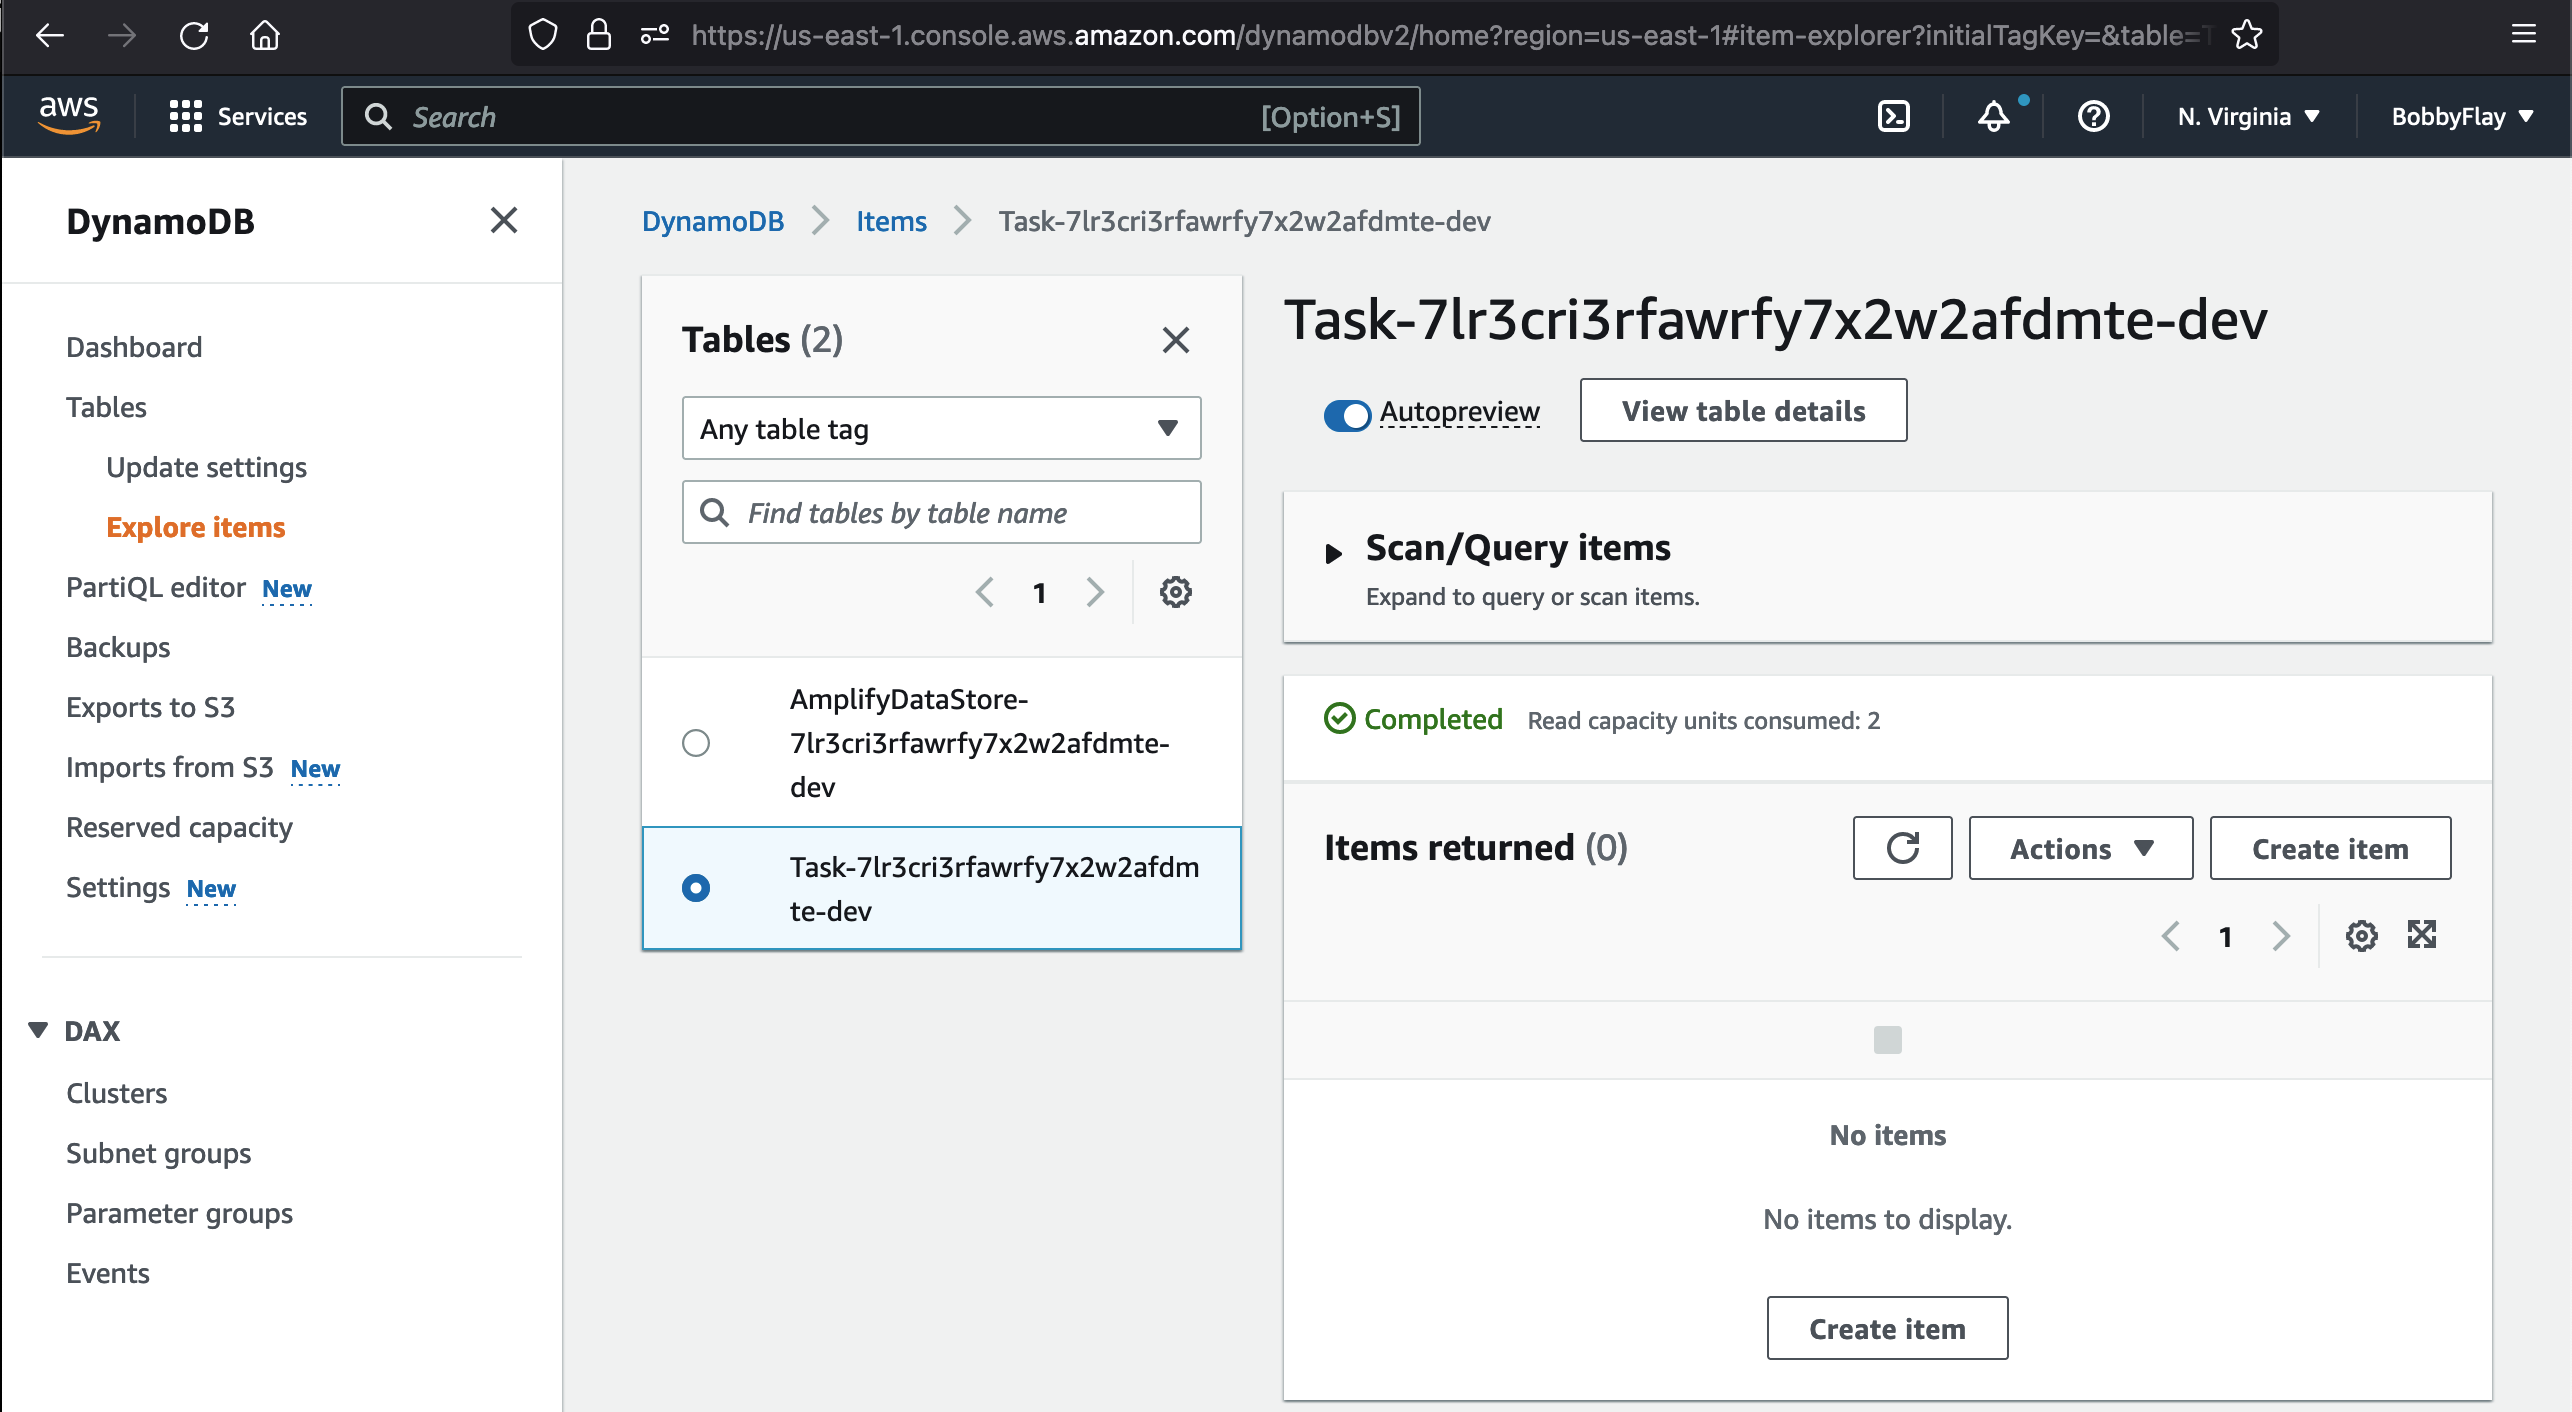Close the DynamoDB navigation sidebar
This screenshot has height=1412, width=2572.
[504, 220]
